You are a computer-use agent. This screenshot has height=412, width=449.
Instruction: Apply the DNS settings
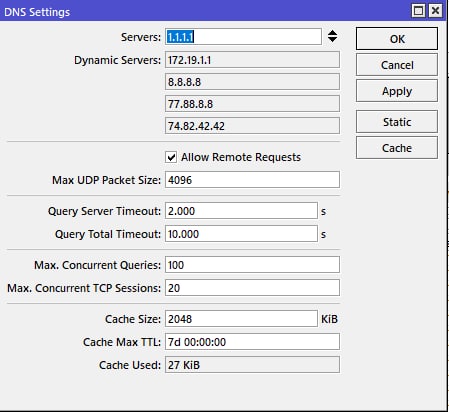tap(397, 91)
